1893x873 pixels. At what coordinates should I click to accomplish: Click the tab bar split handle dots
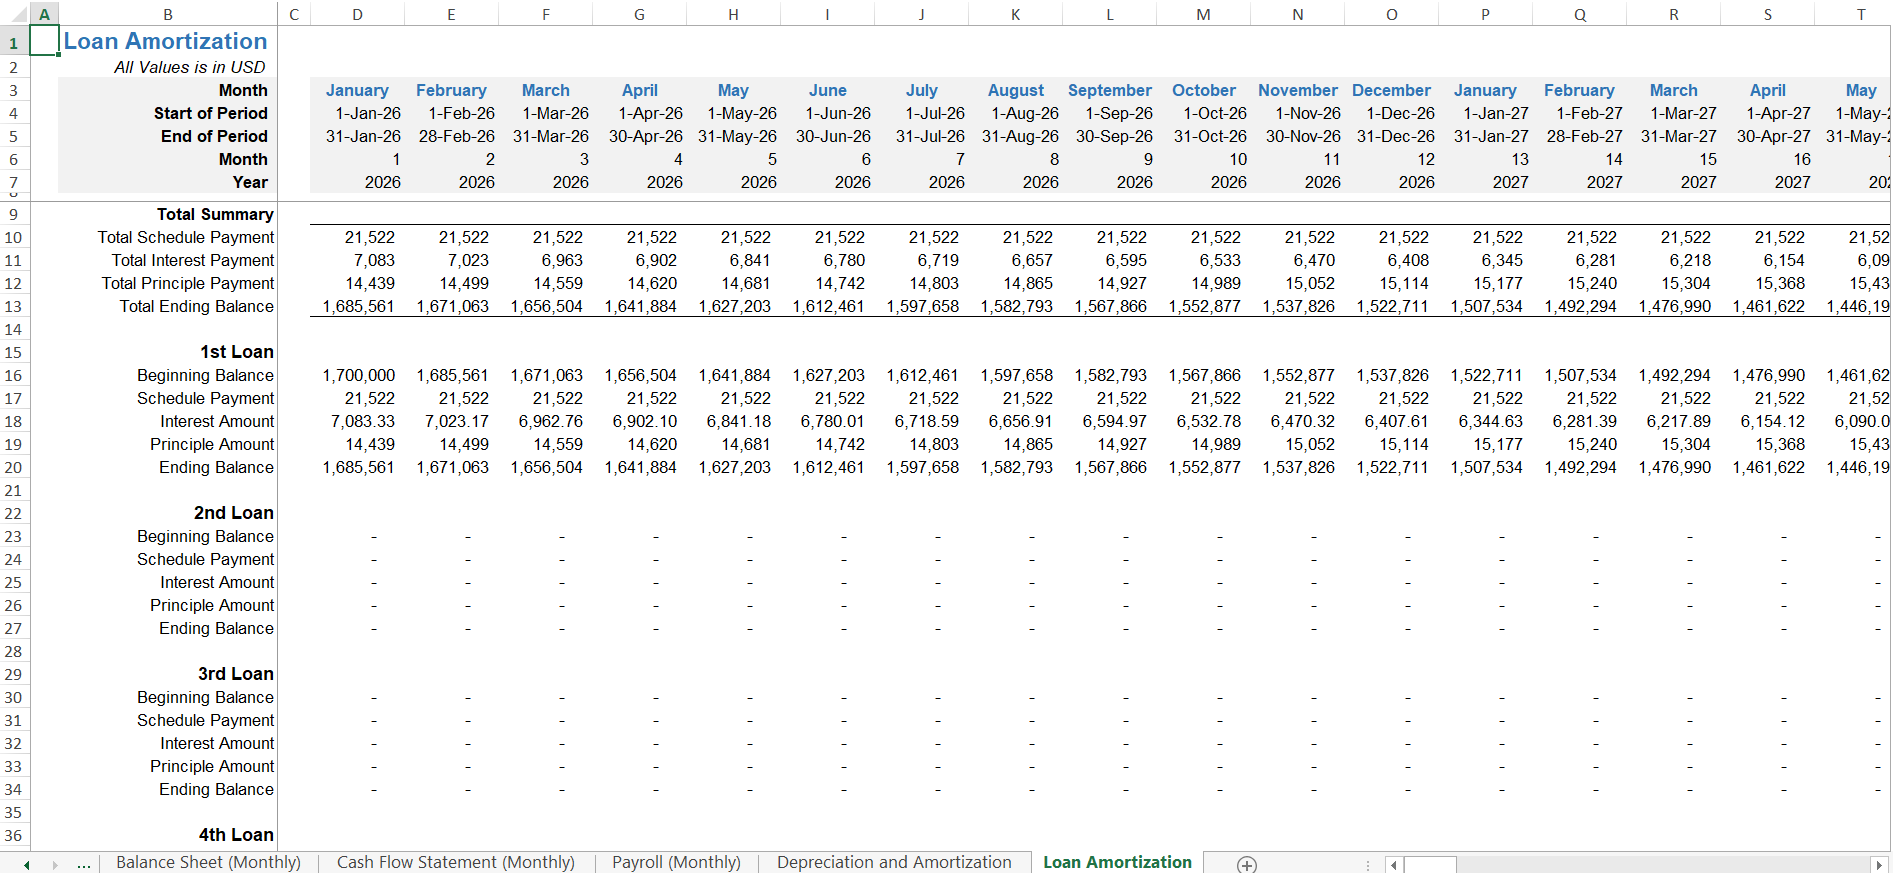[1367, 864]
